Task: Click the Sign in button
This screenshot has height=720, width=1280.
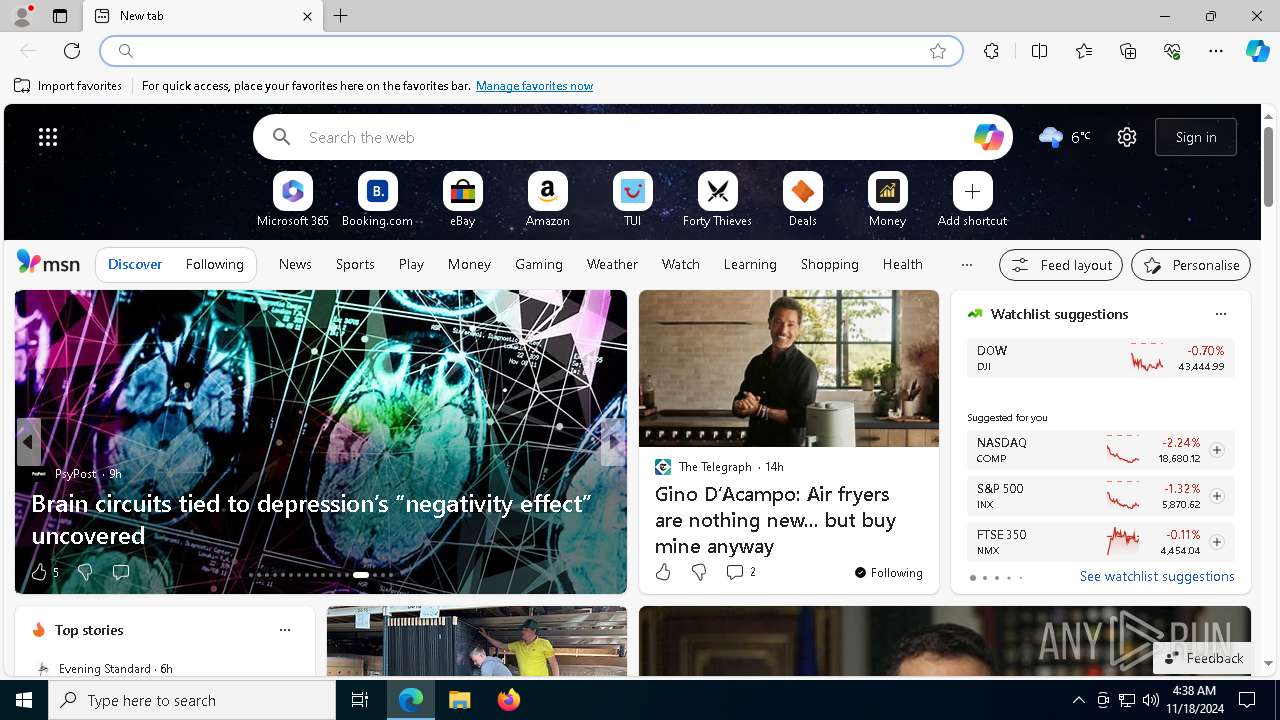Action: point(1196,137)
